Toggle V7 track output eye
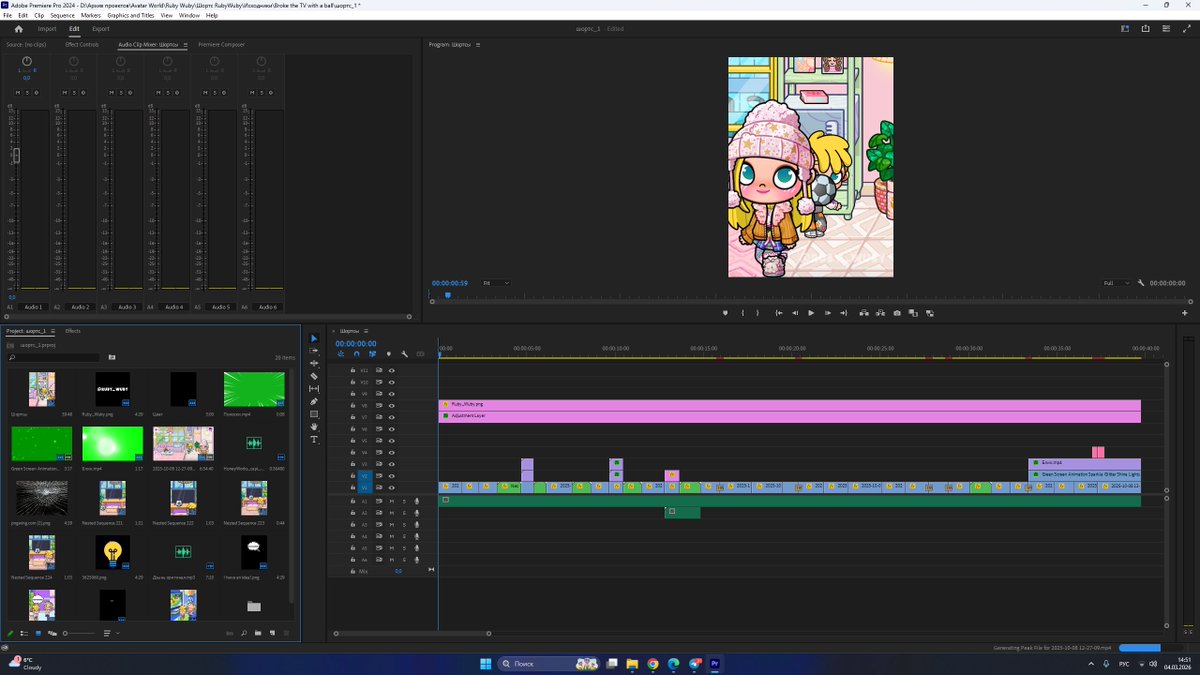 tap(391, 417)
